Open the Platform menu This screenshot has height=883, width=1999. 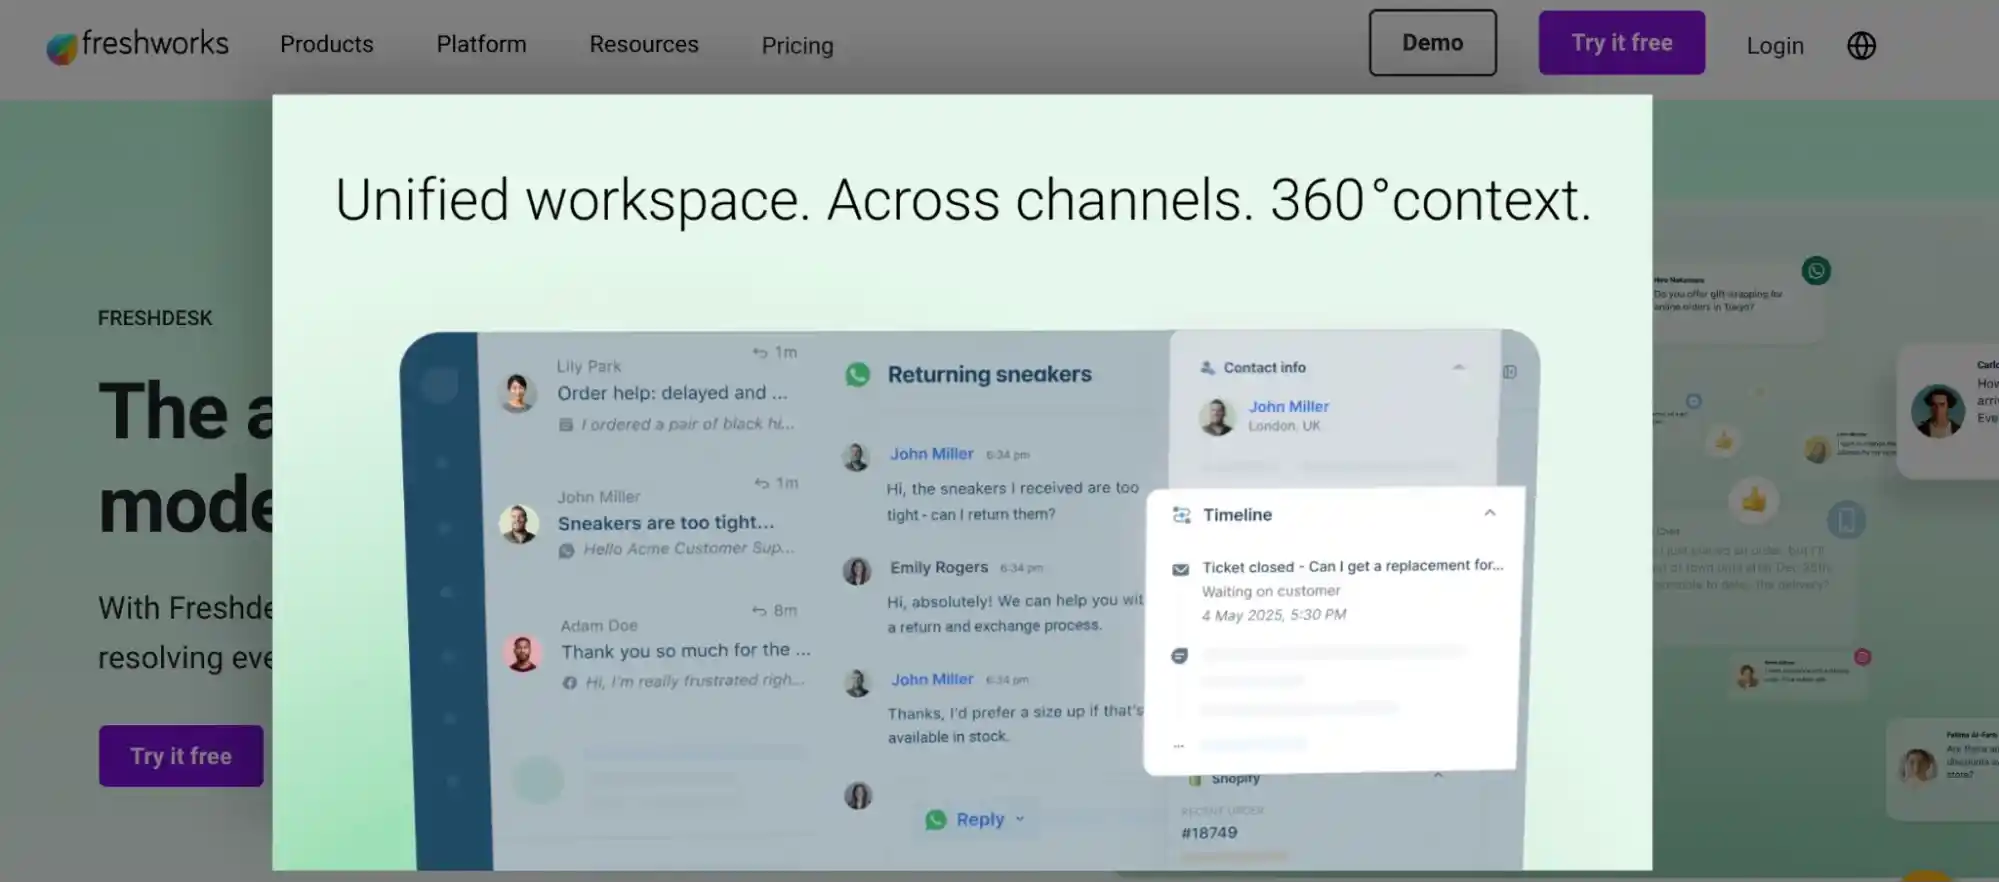pyautogui.click(x=481, y=44)
